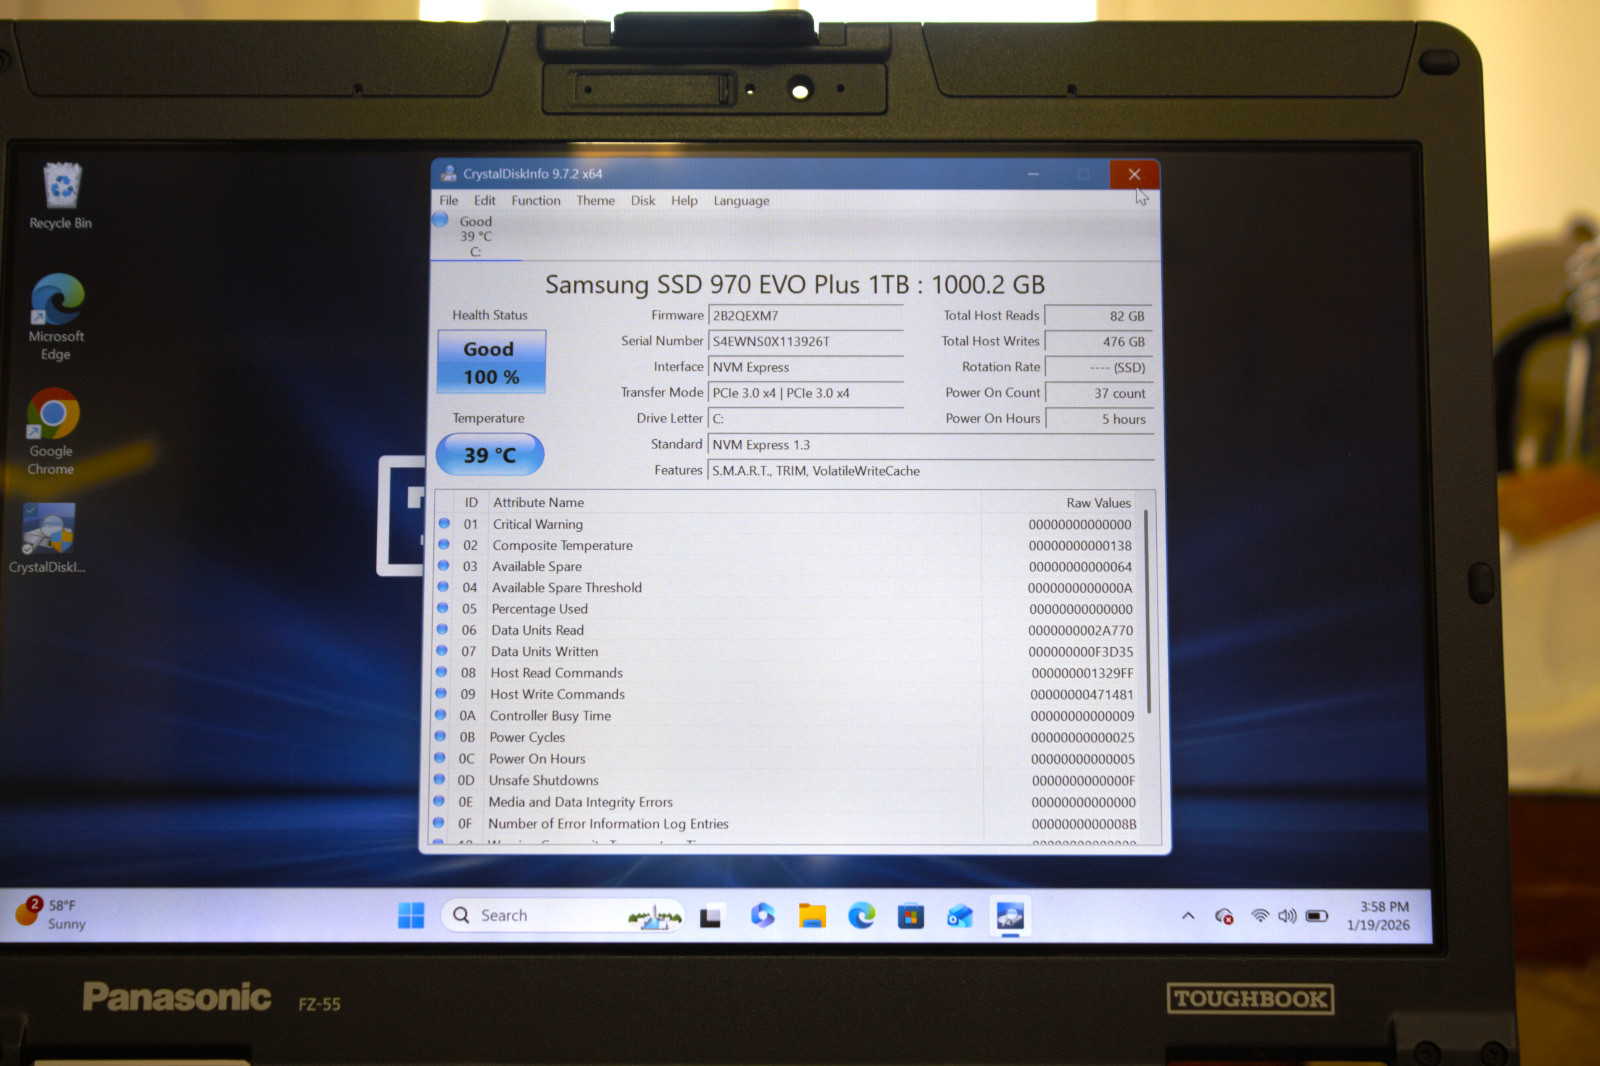This screenshot has width=1600, height=1066.
Task: Select the Good 39 °C C: disk tab
Action: [x=475, y=236]
